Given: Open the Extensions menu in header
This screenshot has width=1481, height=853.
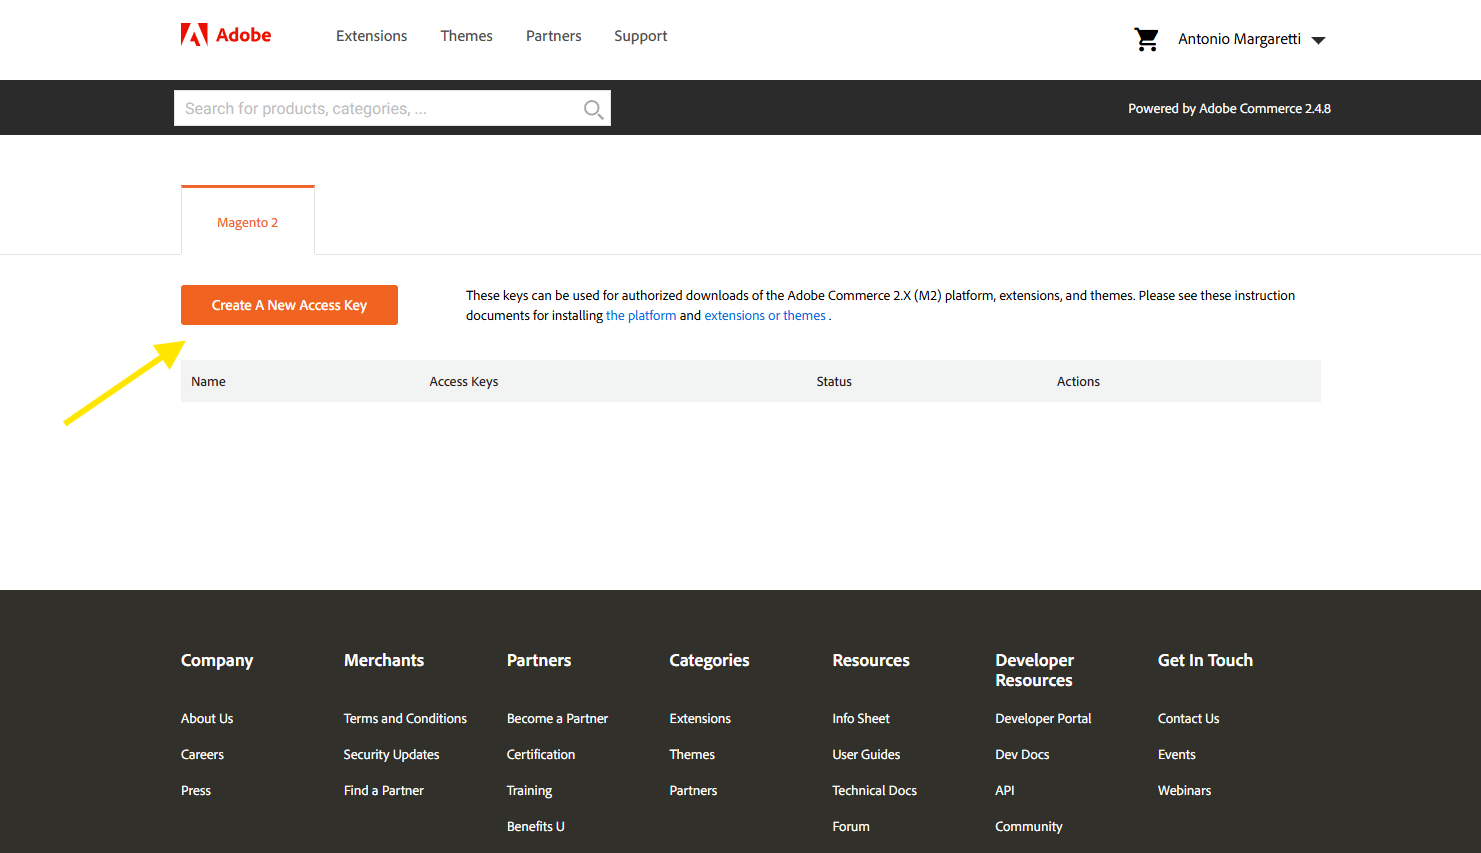Looking at the screenshot, I should 371,36.
